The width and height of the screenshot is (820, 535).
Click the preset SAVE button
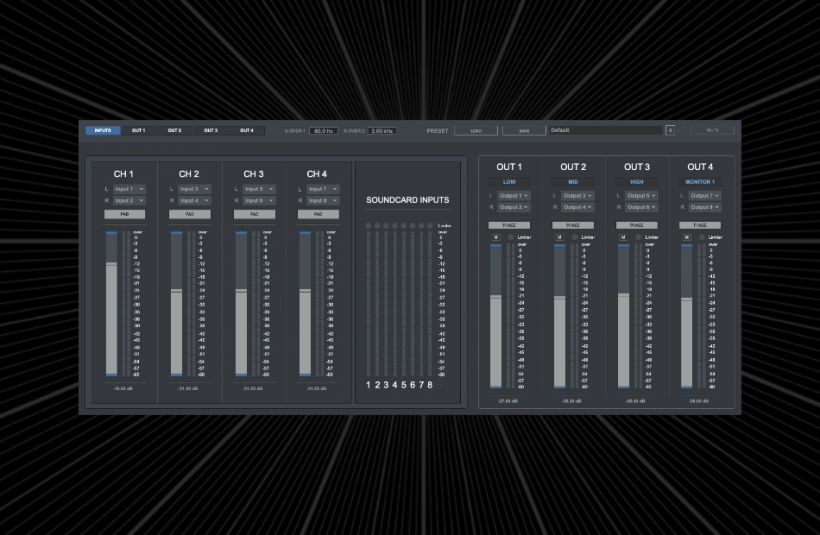(x=524, y=130)
